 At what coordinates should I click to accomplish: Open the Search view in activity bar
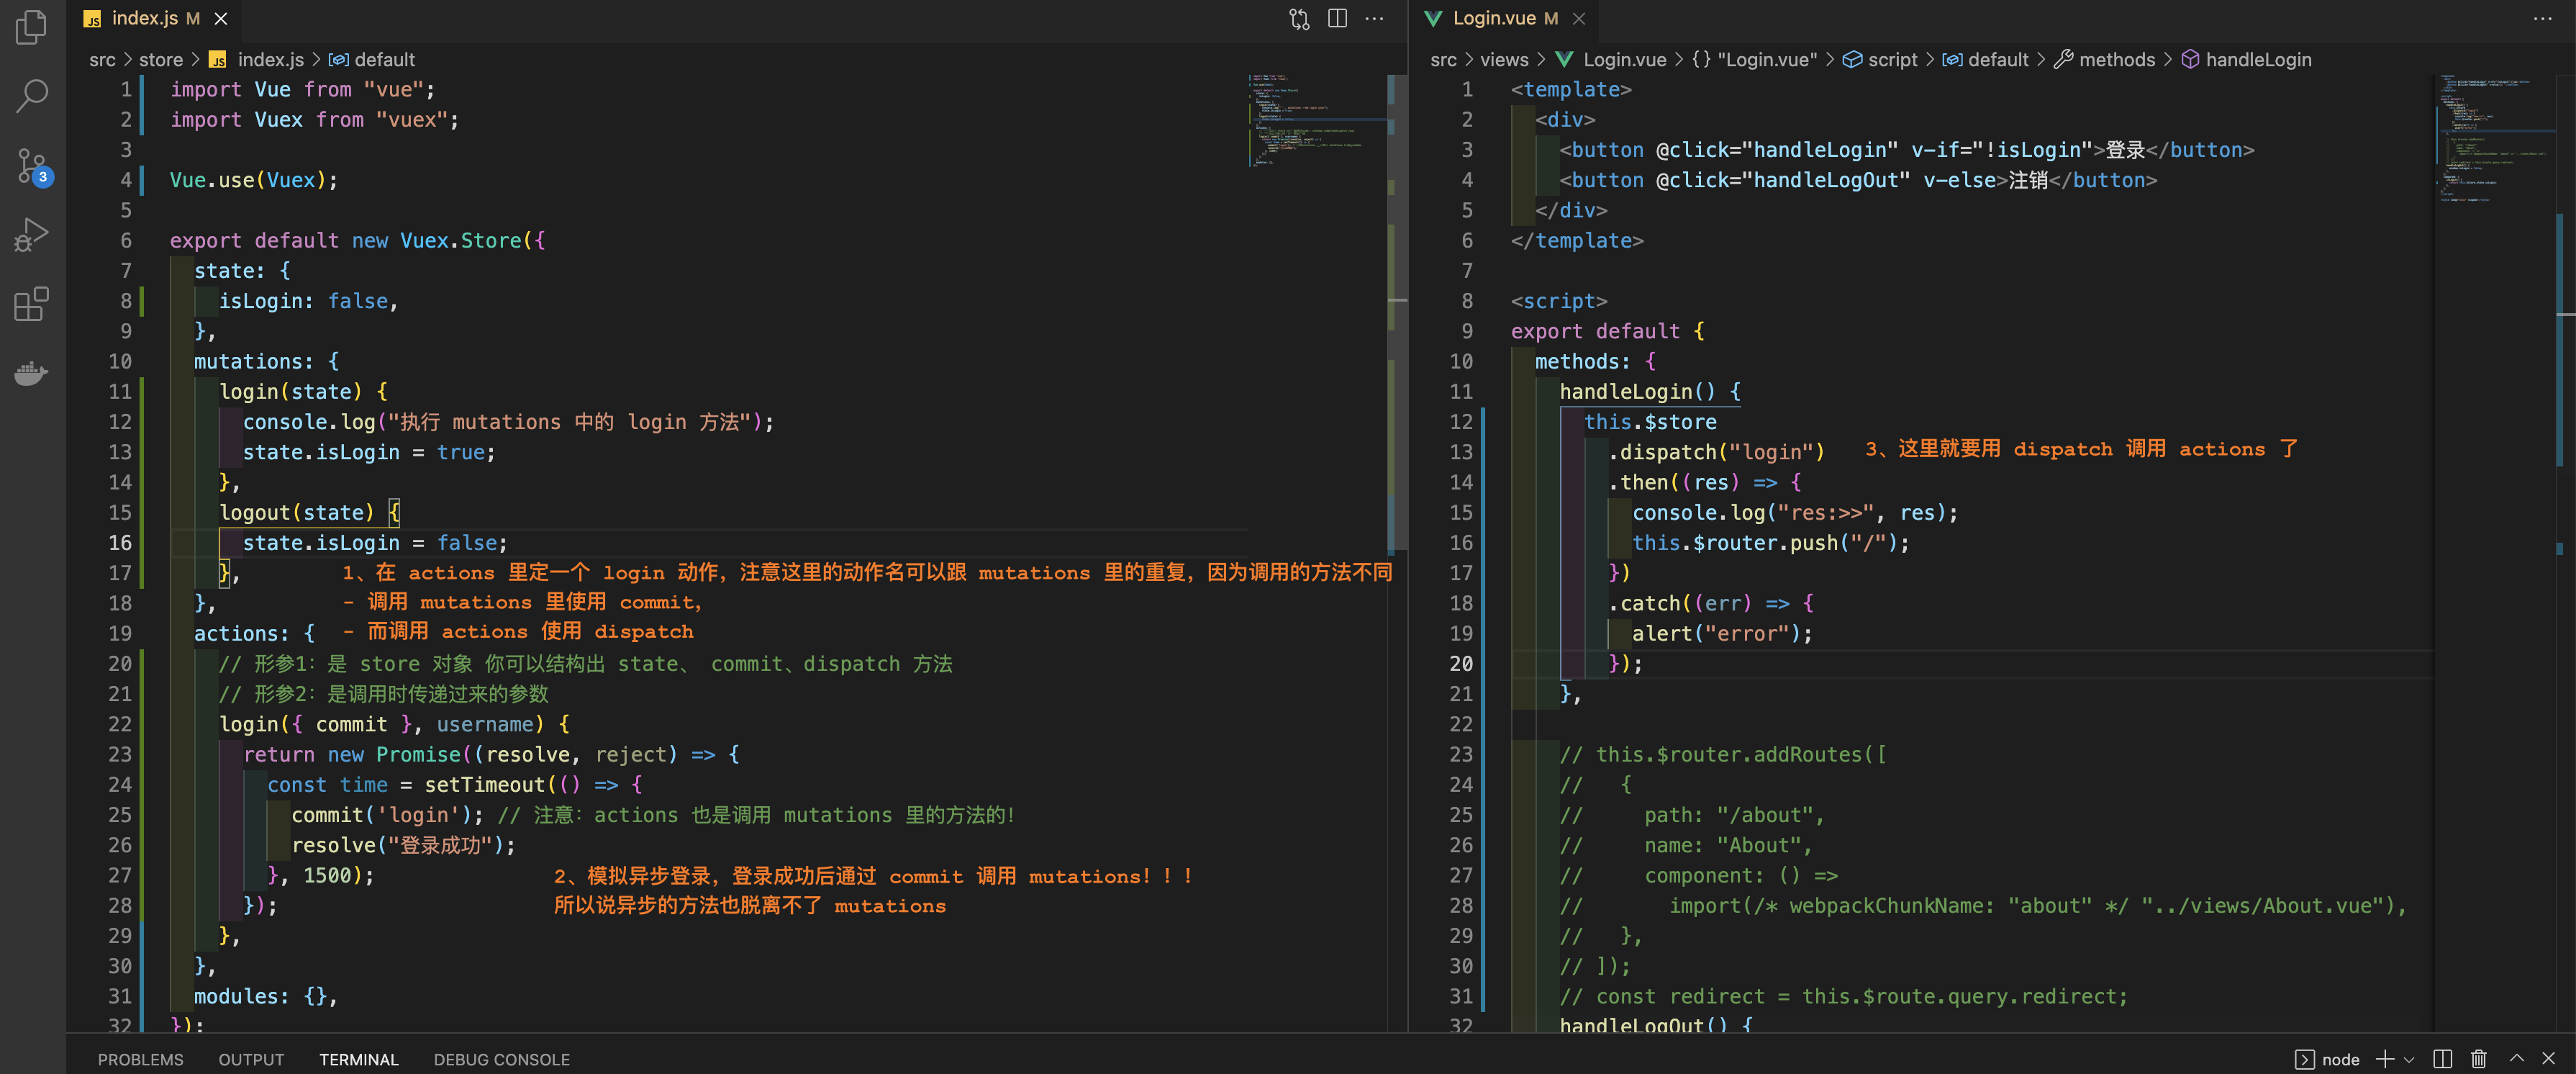pos(32,96)
